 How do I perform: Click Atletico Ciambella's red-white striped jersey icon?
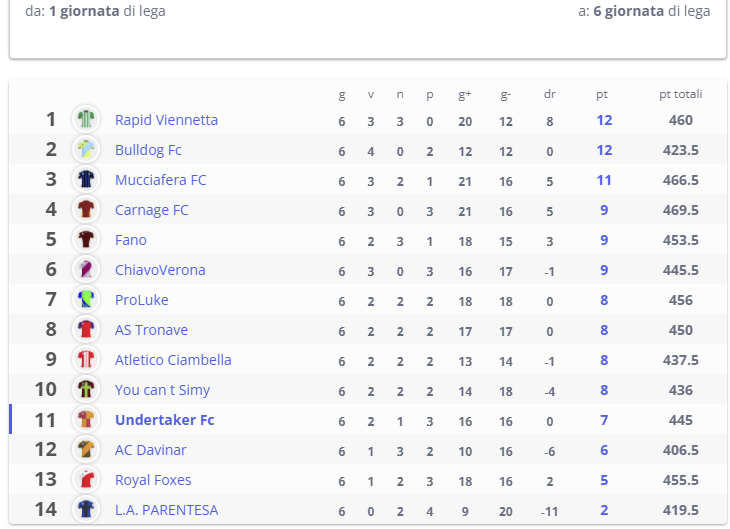86,359
